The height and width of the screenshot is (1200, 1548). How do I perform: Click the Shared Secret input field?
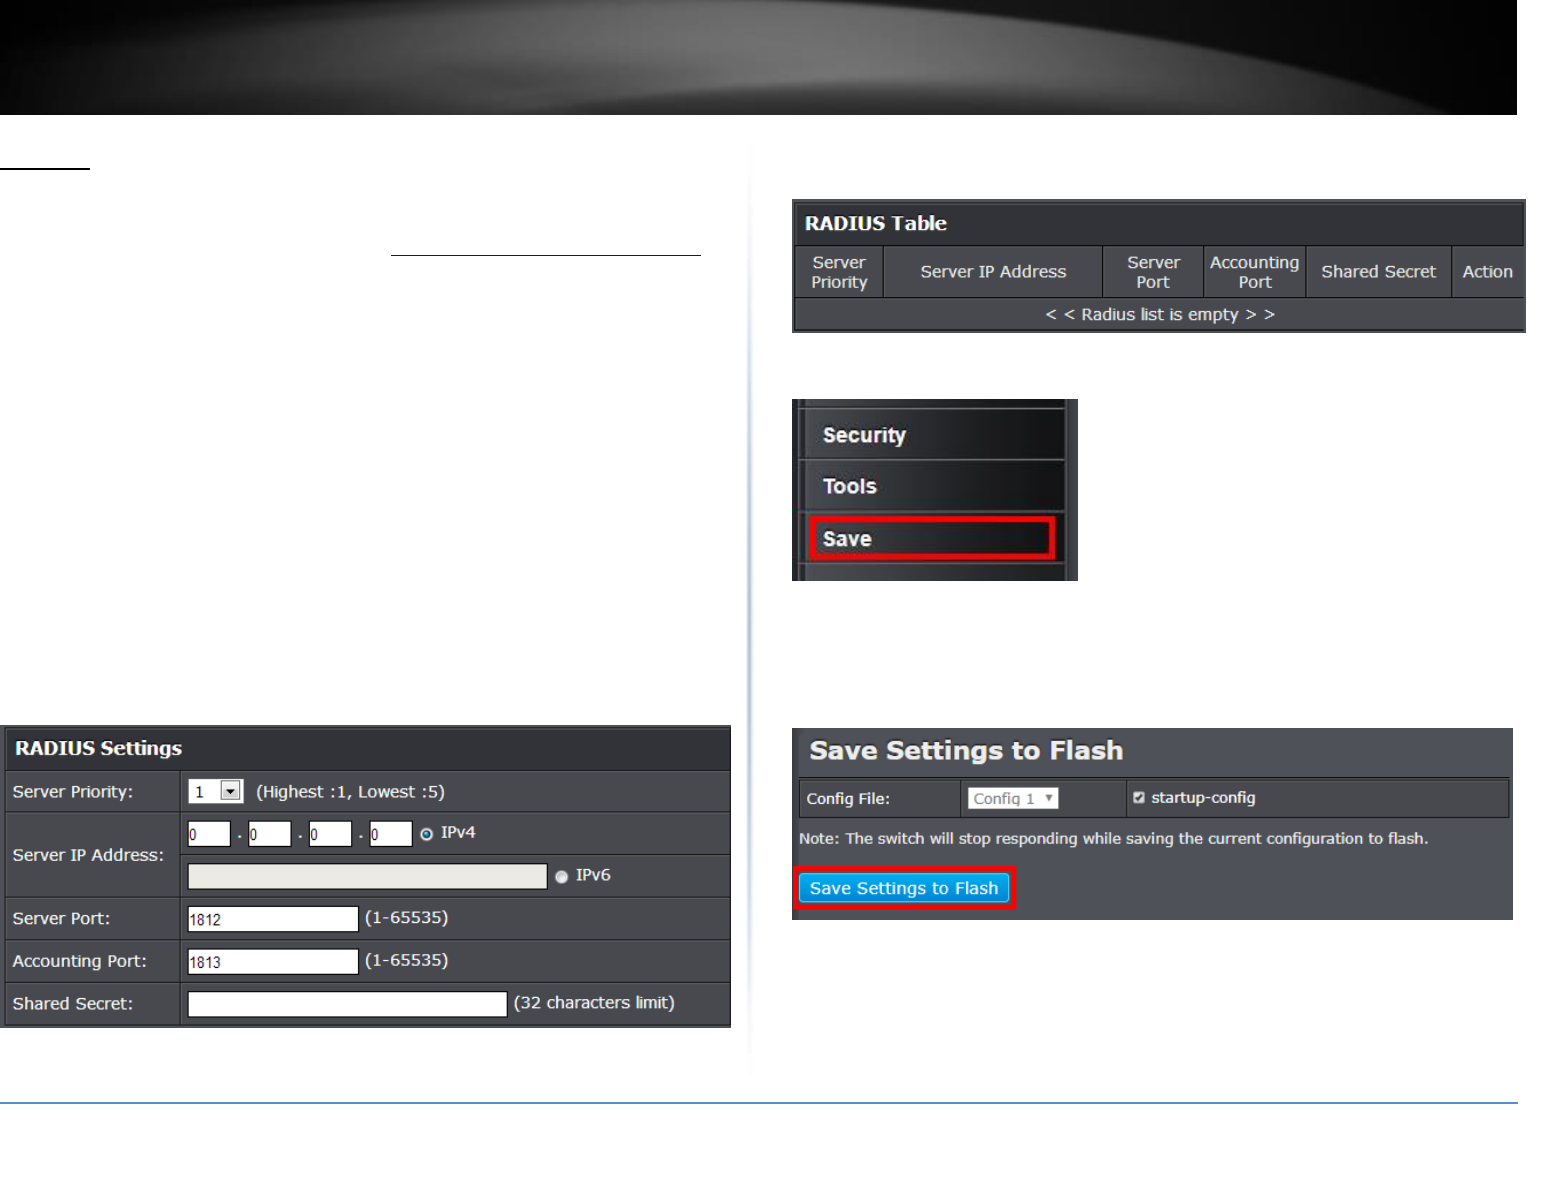pos(347,1004)
